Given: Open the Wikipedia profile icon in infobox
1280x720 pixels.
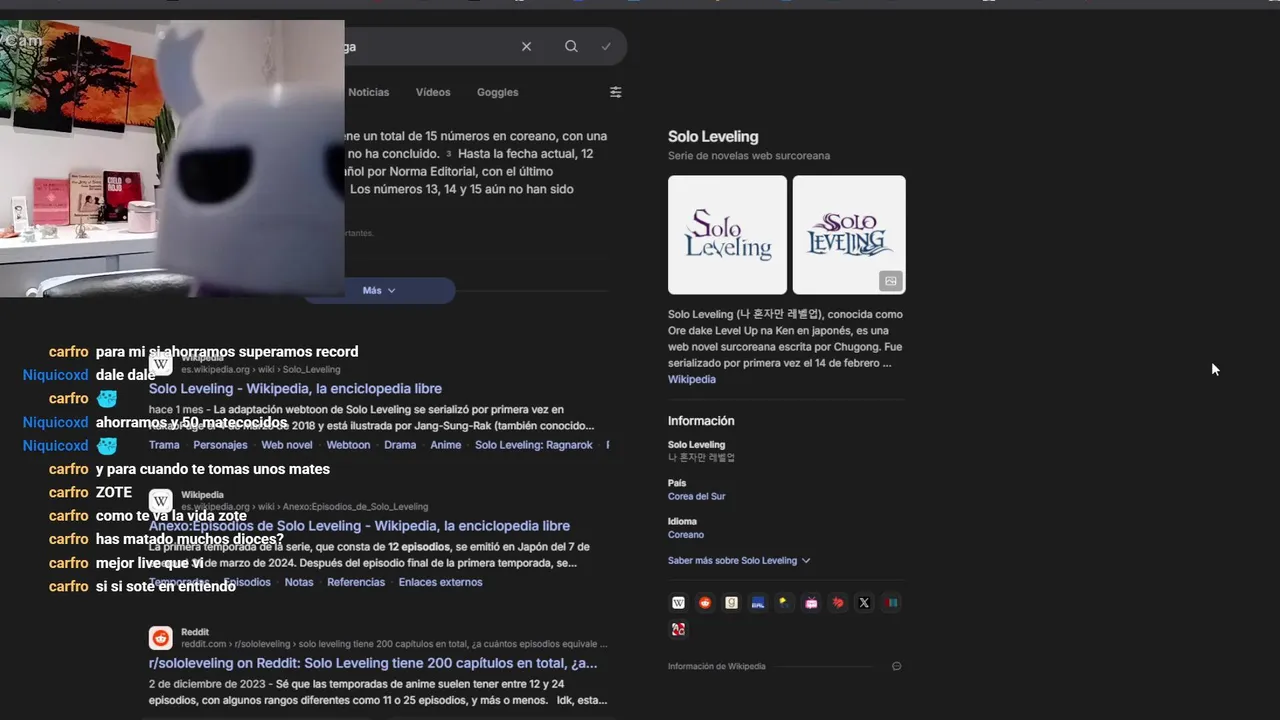Looking at the screenshot, I should pyautogui.click(x=679, y=603).
